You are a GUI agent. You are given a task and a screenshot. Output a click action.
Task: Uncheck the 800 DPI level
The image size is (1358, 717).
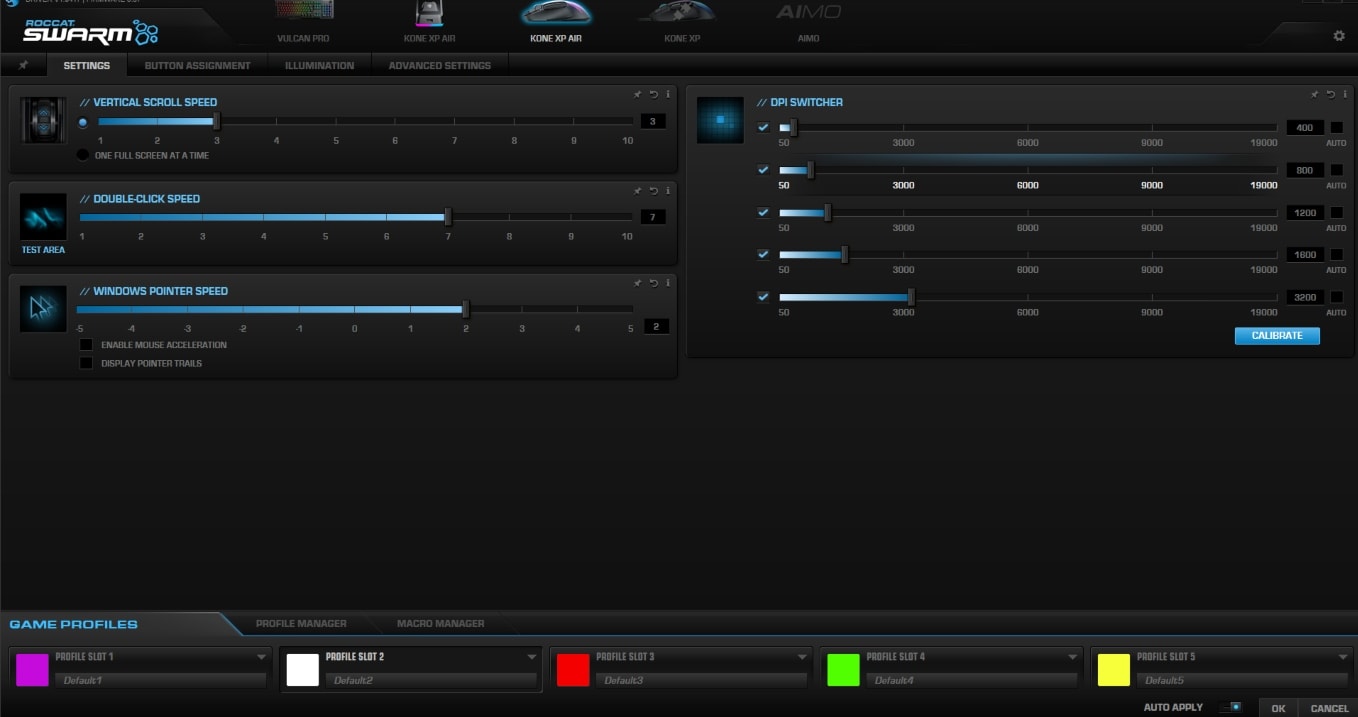[x=763, y=170]
